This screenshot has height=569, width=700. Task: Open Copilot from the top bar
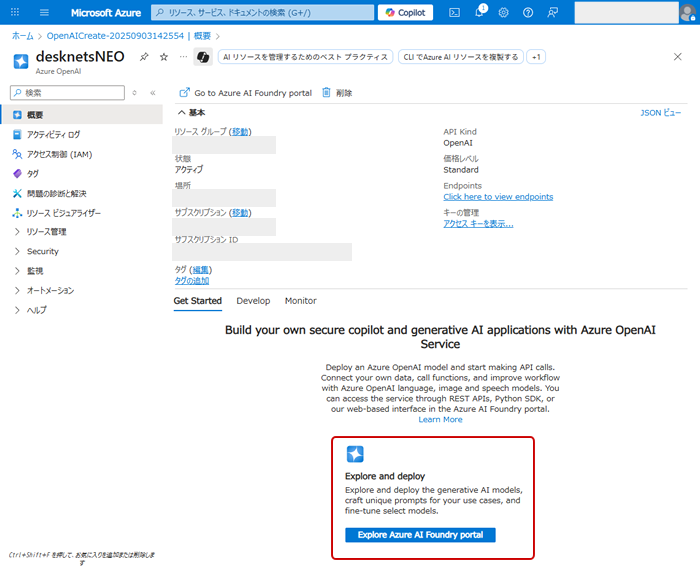(405, 12)
